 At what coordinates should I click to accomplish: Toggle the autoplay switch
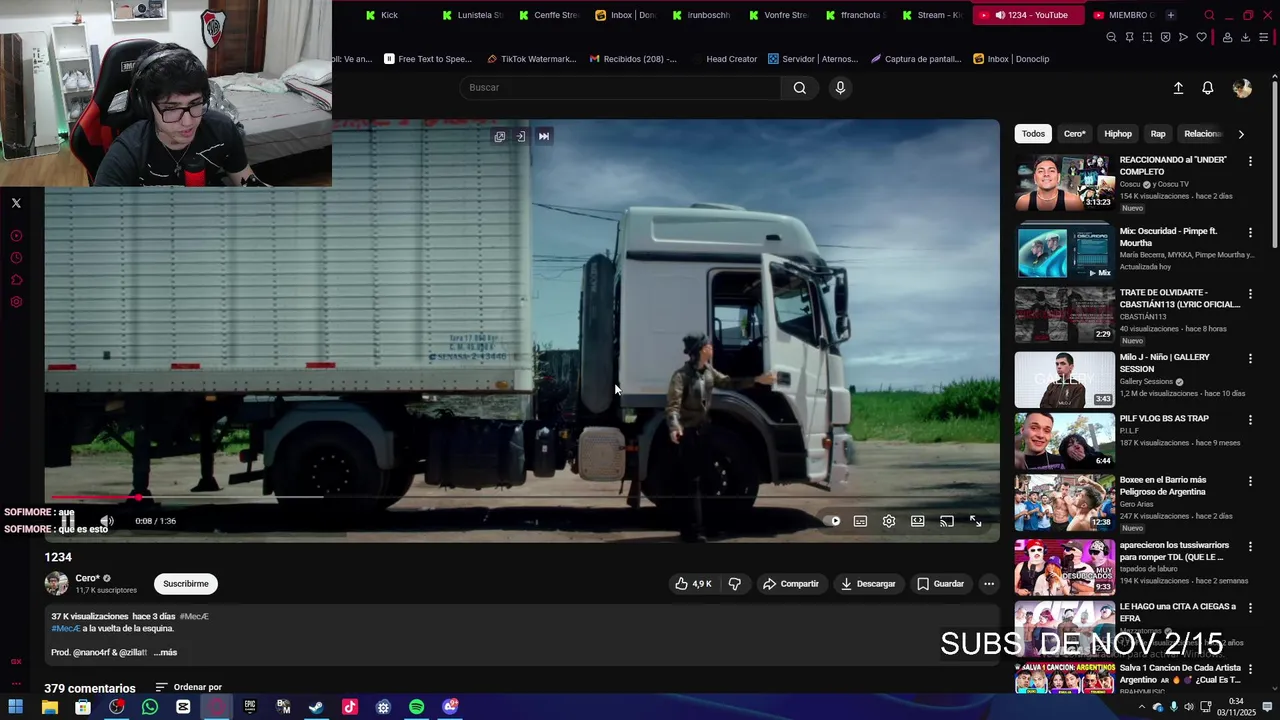click(832, 521)
